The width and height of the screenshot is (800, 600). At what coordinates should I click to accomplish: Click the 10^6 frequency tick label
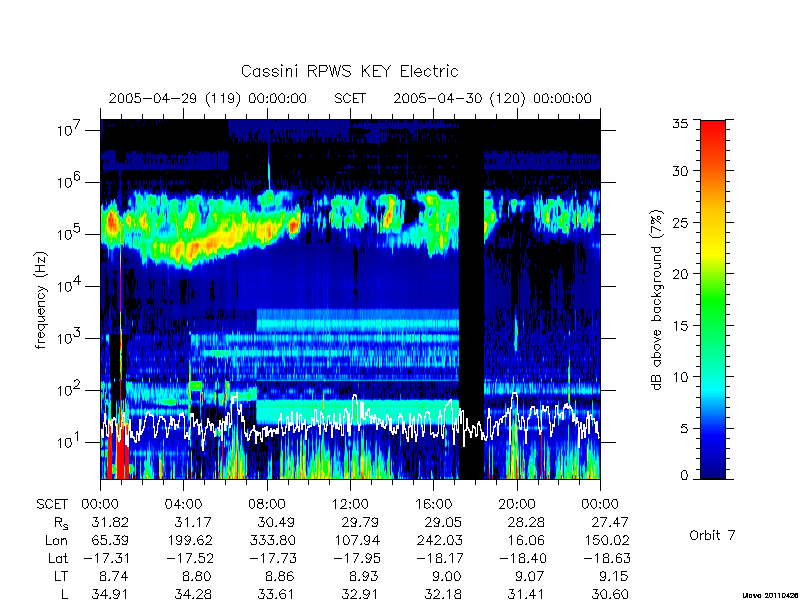click(x=70, y=182)
